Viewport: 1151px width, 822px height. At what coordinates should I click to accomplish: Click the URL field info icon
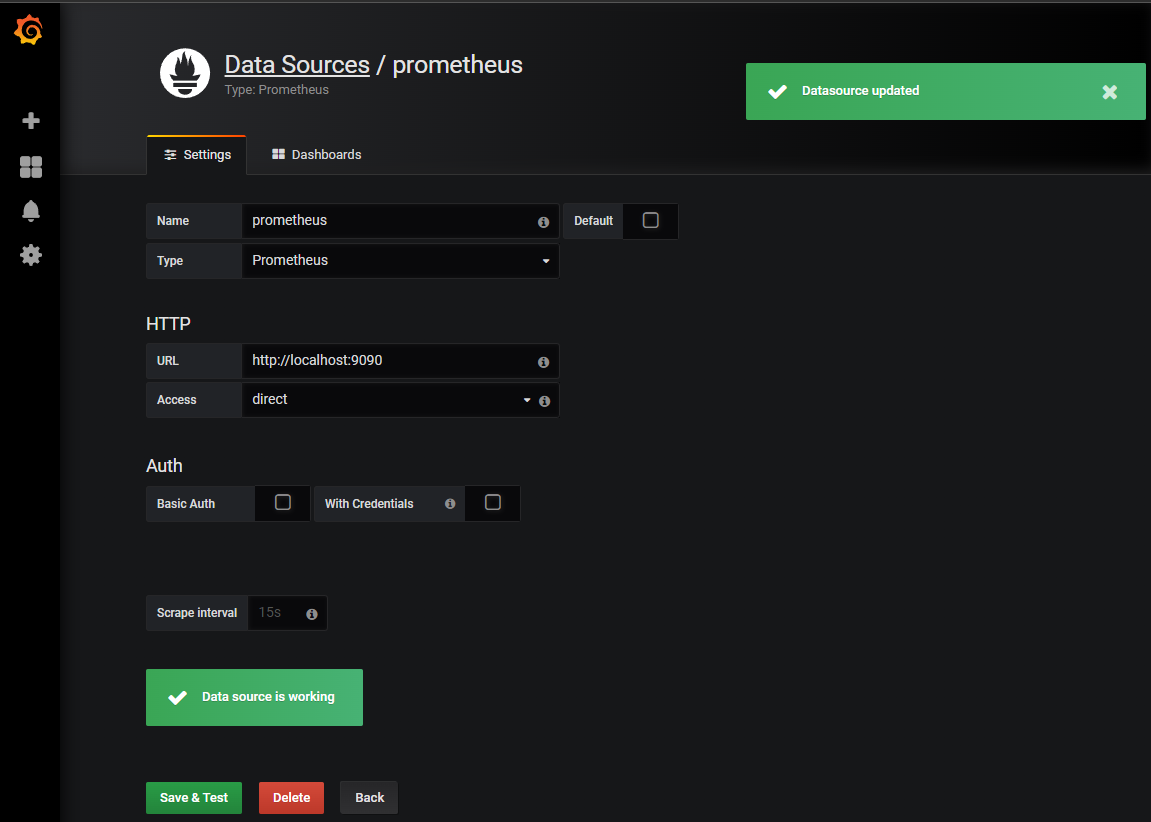coord(543,362)
